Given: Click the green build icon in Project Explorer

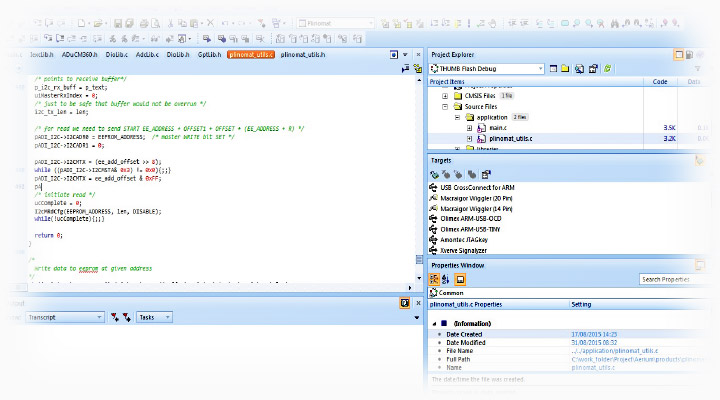Looking at the screenshot, I should click(x=607, y=69).
